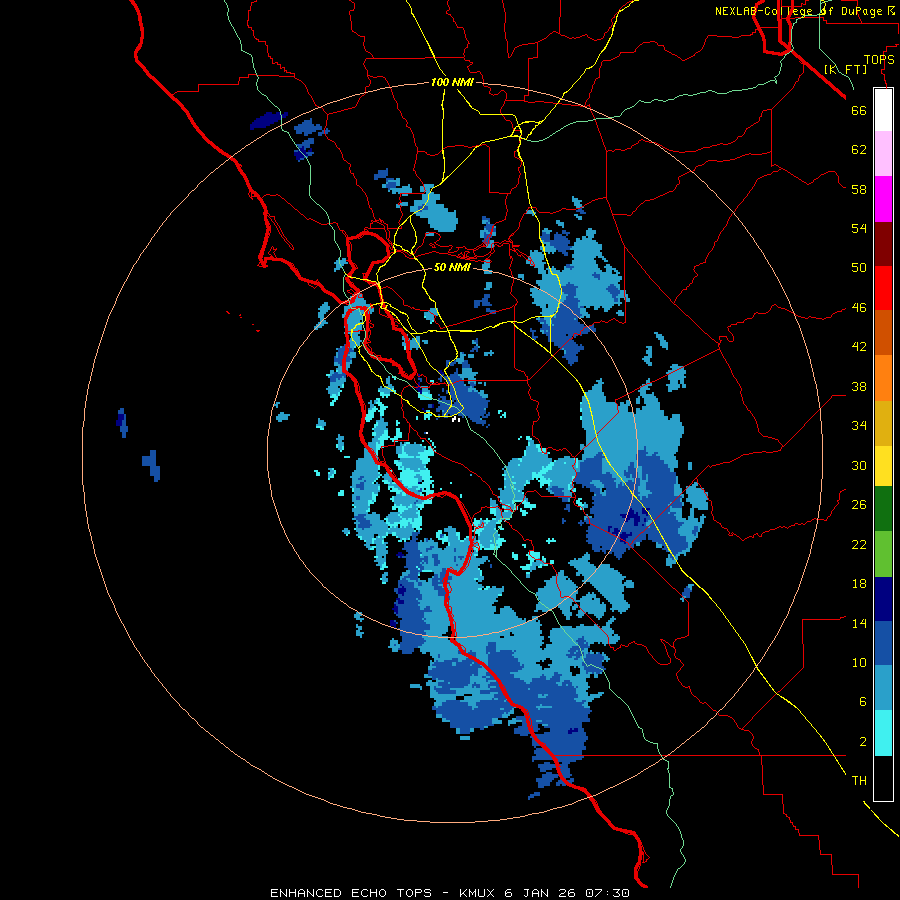Click the '54' legend value
The width and height of the screenshot is (900, 900).
coord(859,228)
